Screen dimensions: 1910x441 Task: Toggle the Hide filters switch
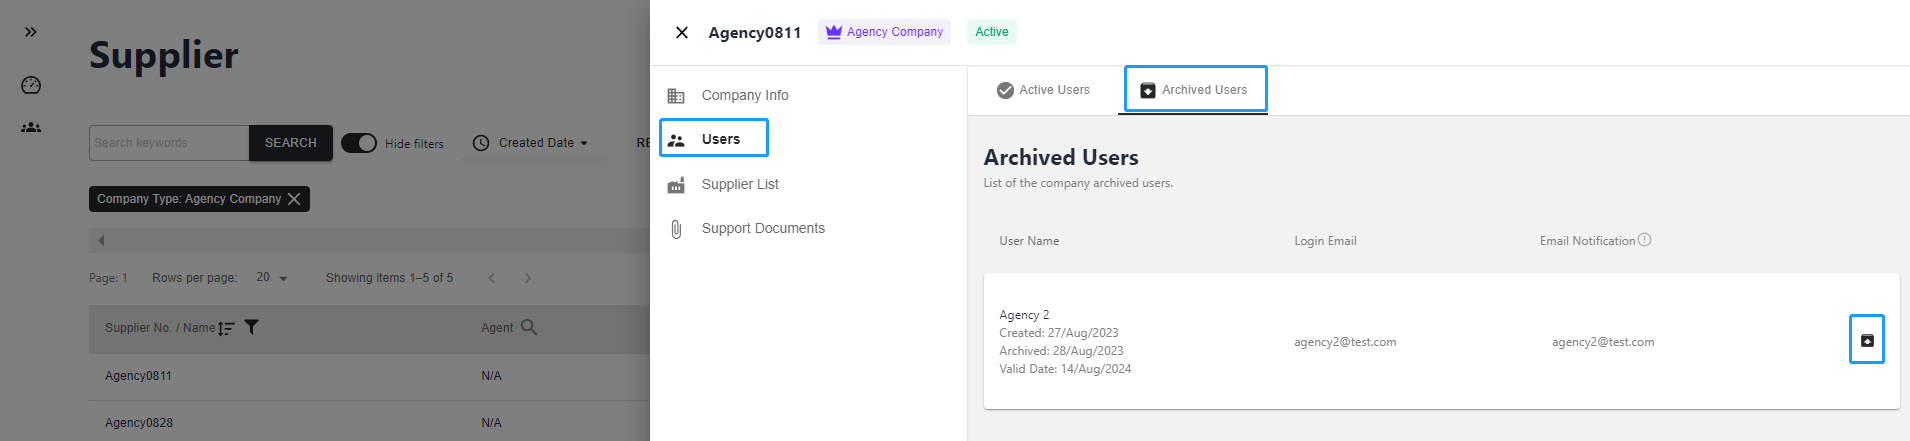(359, 143)
